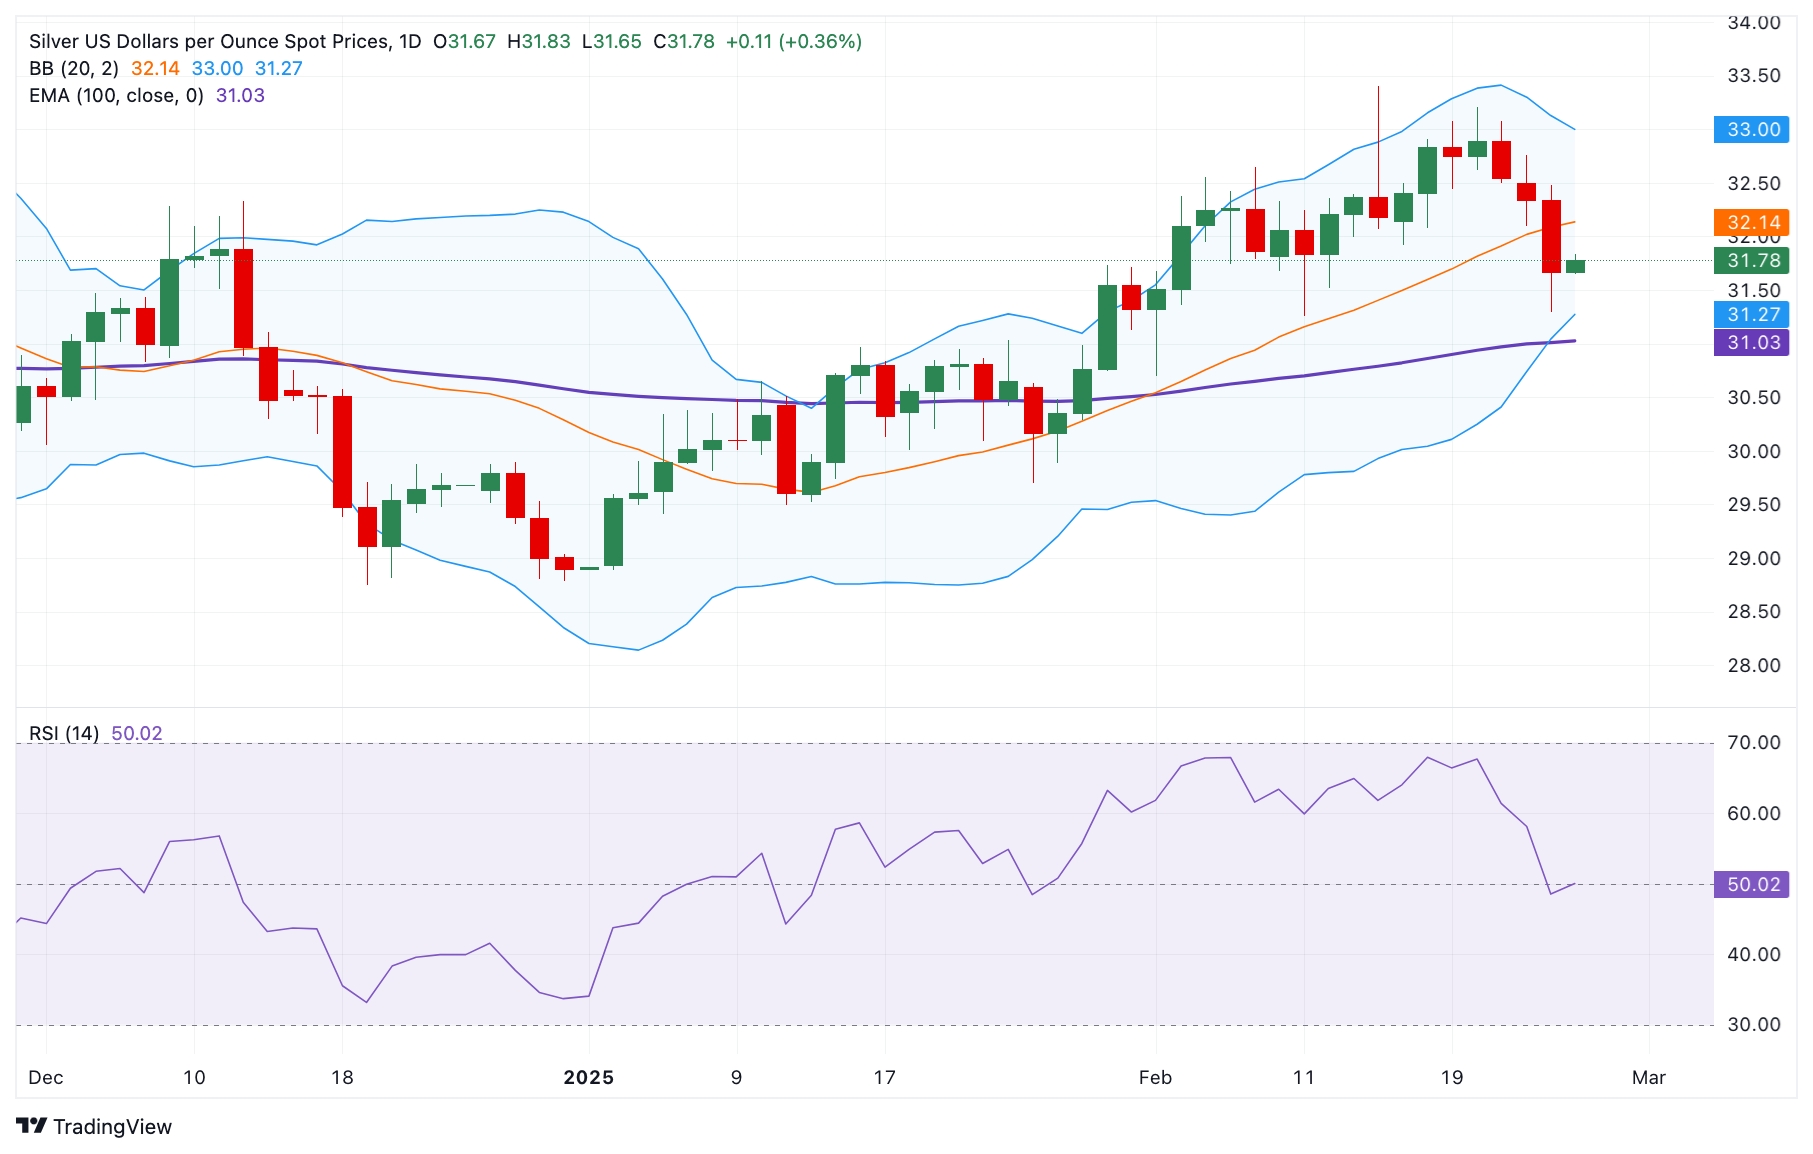This screenshot has height=1154, width=1813.
Task: Select the Silver Spot Prices chart title
Action: pyautogui.click(x=225, y=41)
